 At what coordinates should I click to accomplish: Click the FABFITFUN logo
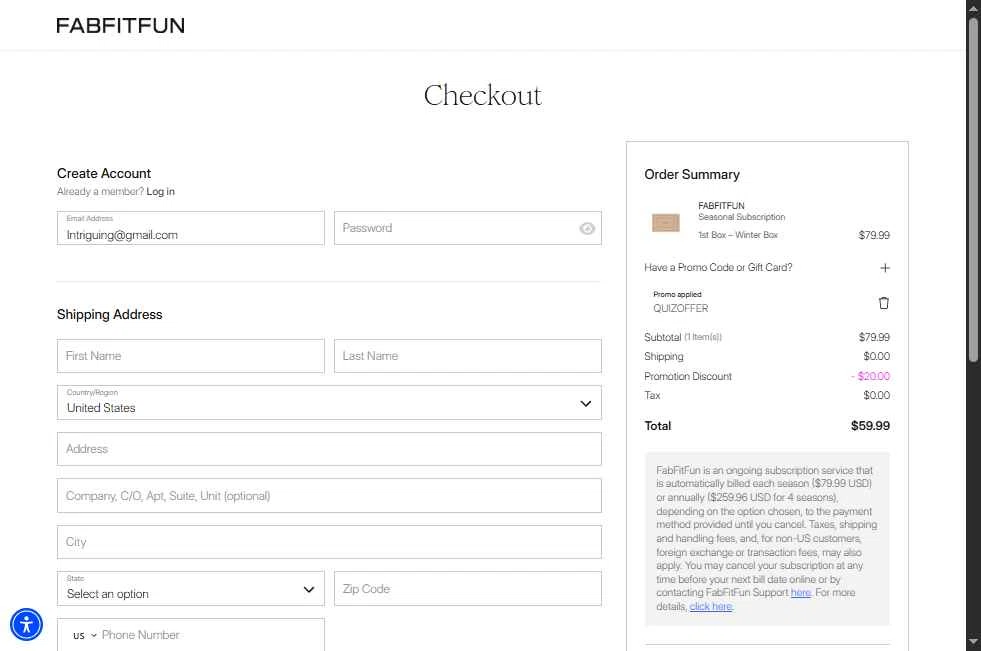tap(120, 25)
